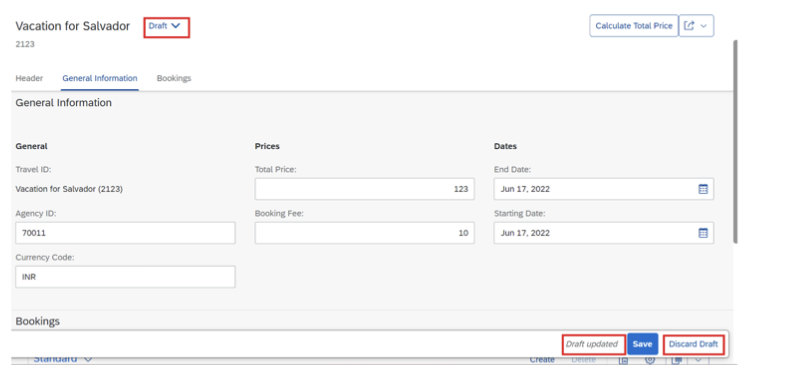
Task: Click the vertical page scrollbar
Action: pos(736,142)
